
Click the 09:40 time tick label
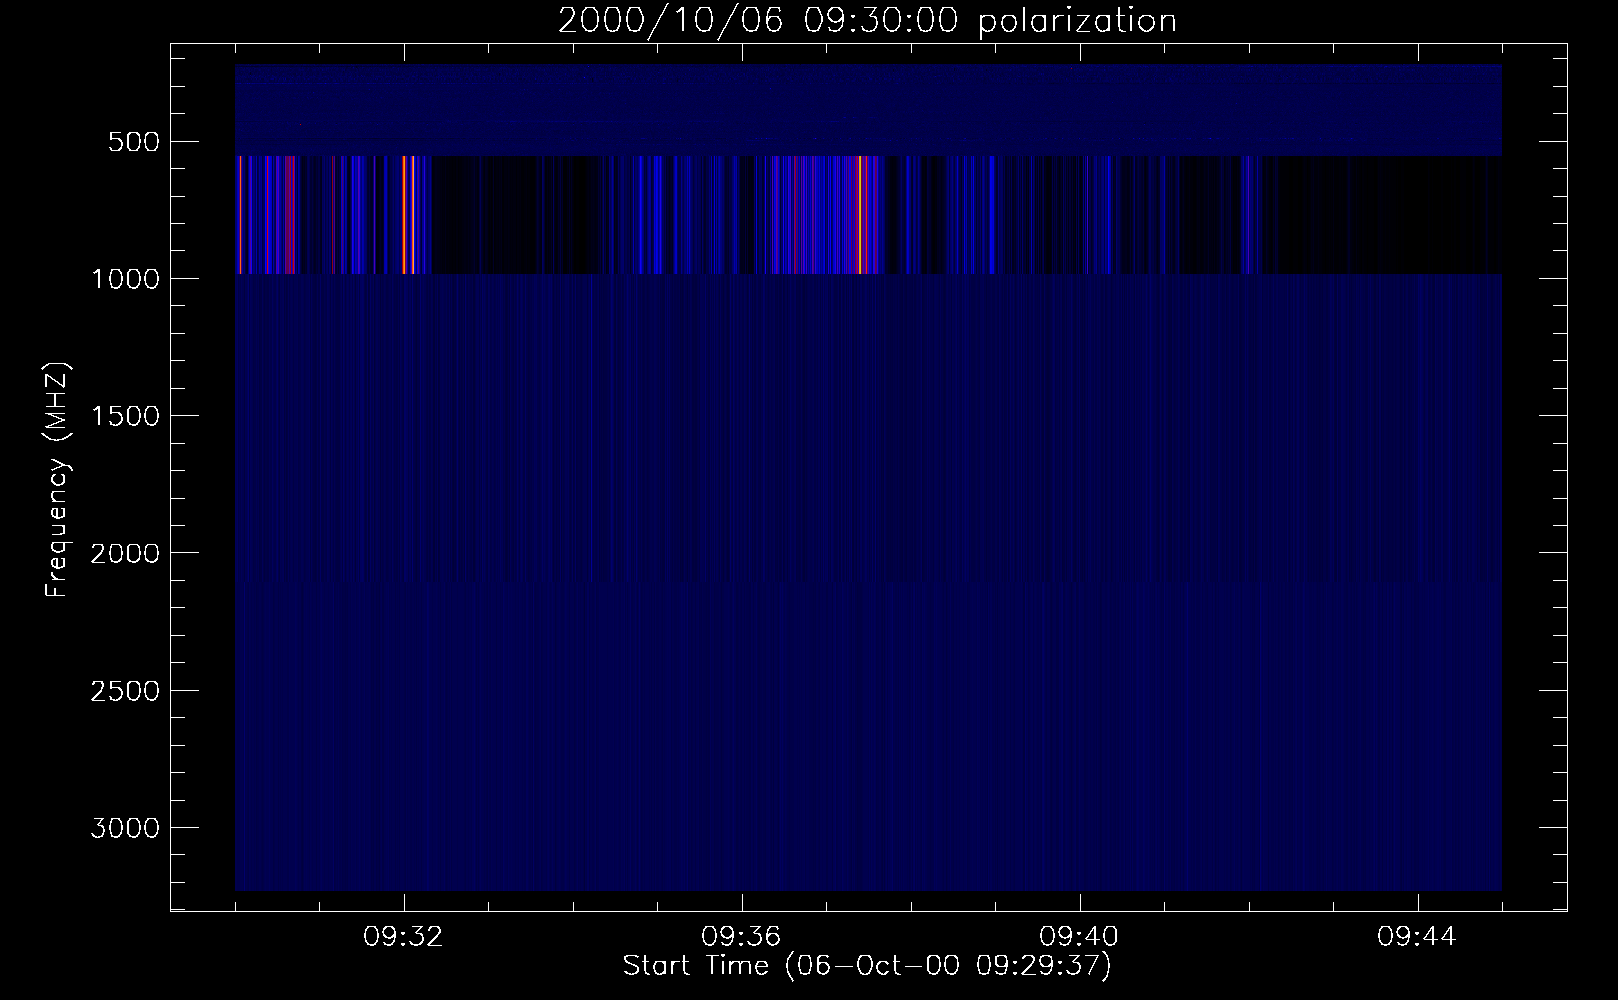[1080, 937]
